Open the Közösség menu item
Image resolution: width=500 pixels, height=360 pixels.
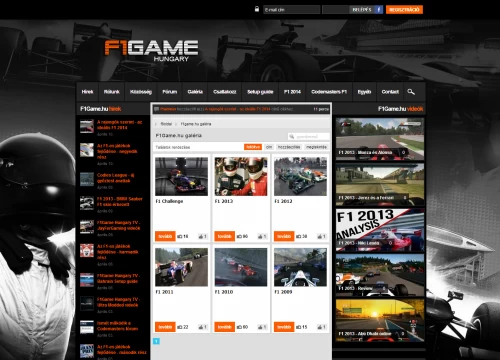click(141, 92)
